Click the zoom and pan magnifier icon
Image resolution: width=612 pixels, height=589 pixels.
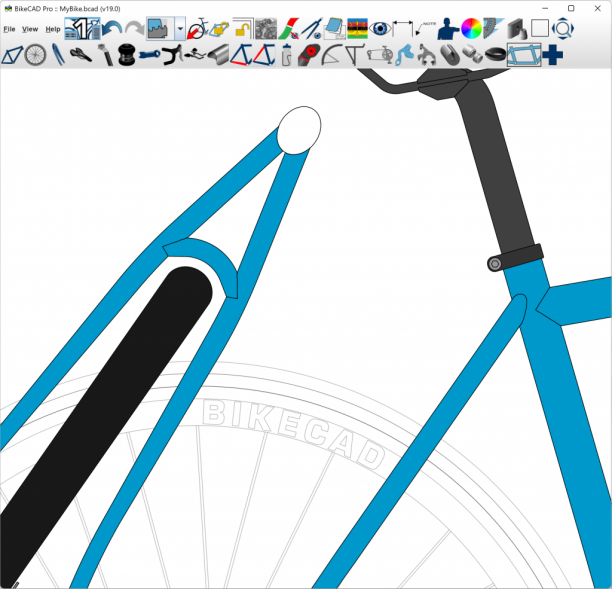coord(562,28)
